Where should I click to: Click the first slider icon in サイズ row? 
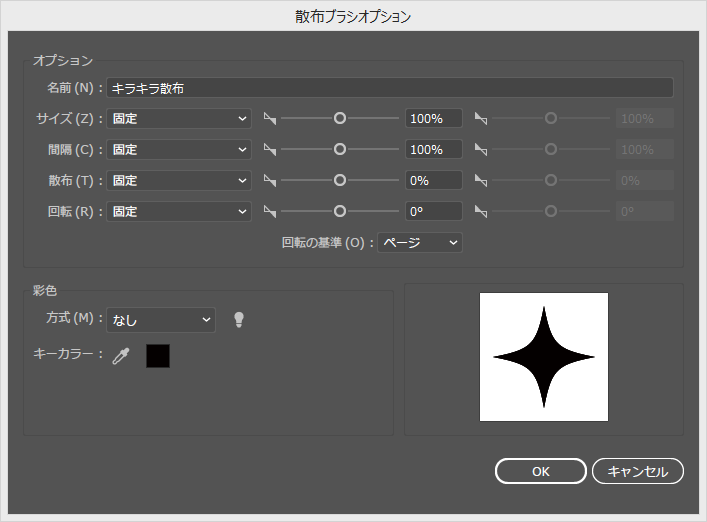pos(270,119)
